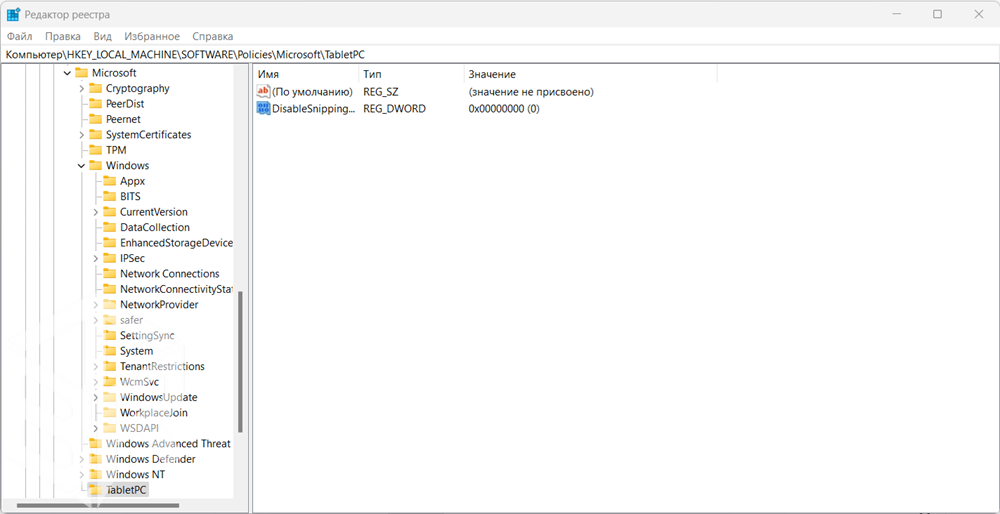1000x514 pixels.
Task: Click the registry path address bar
Action: (x=500, y=55)
